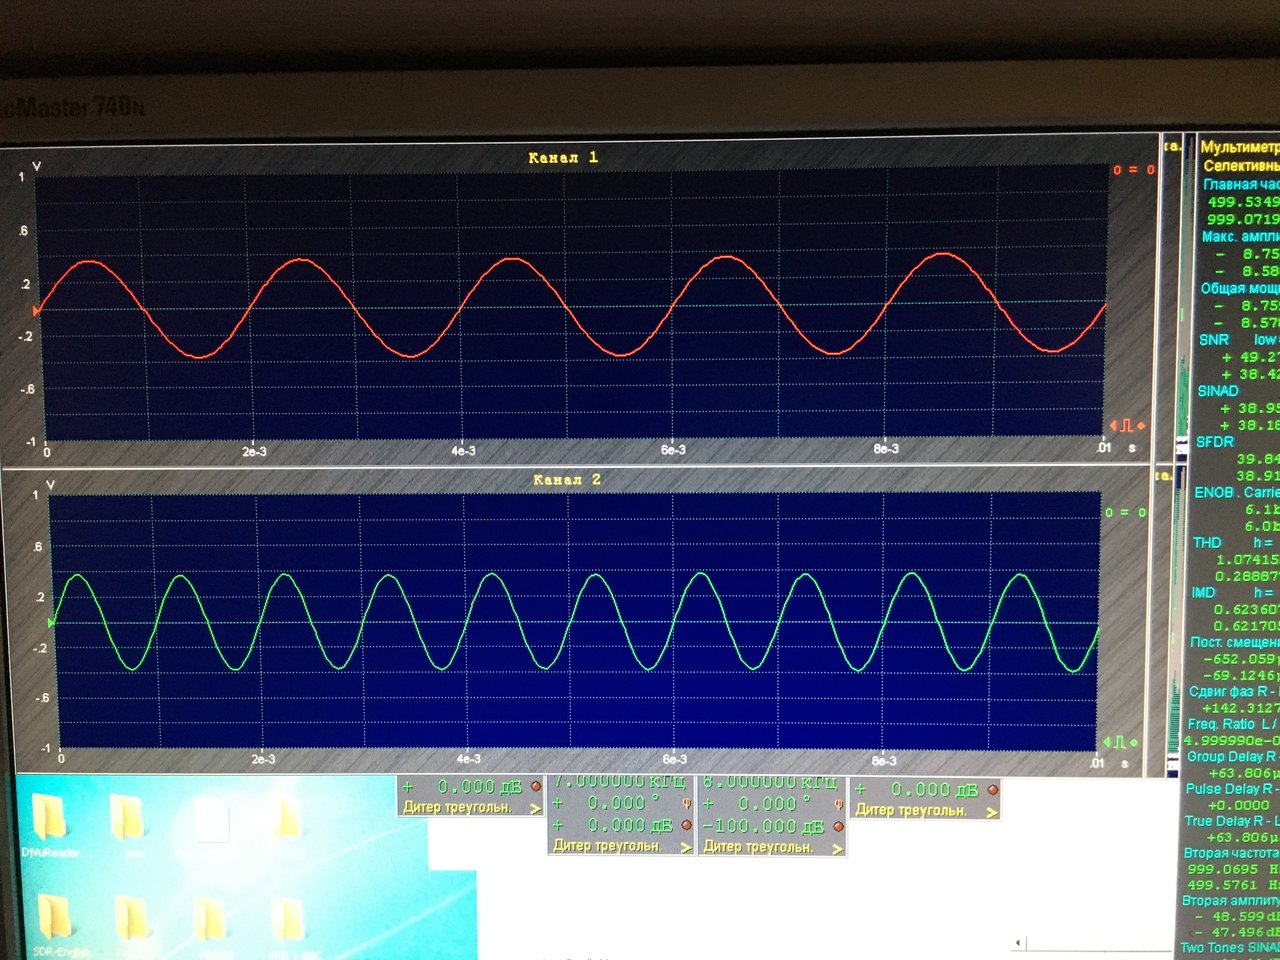Click the SNR label in the multimeter panel
The image size is (1280, 960).
1214,340
